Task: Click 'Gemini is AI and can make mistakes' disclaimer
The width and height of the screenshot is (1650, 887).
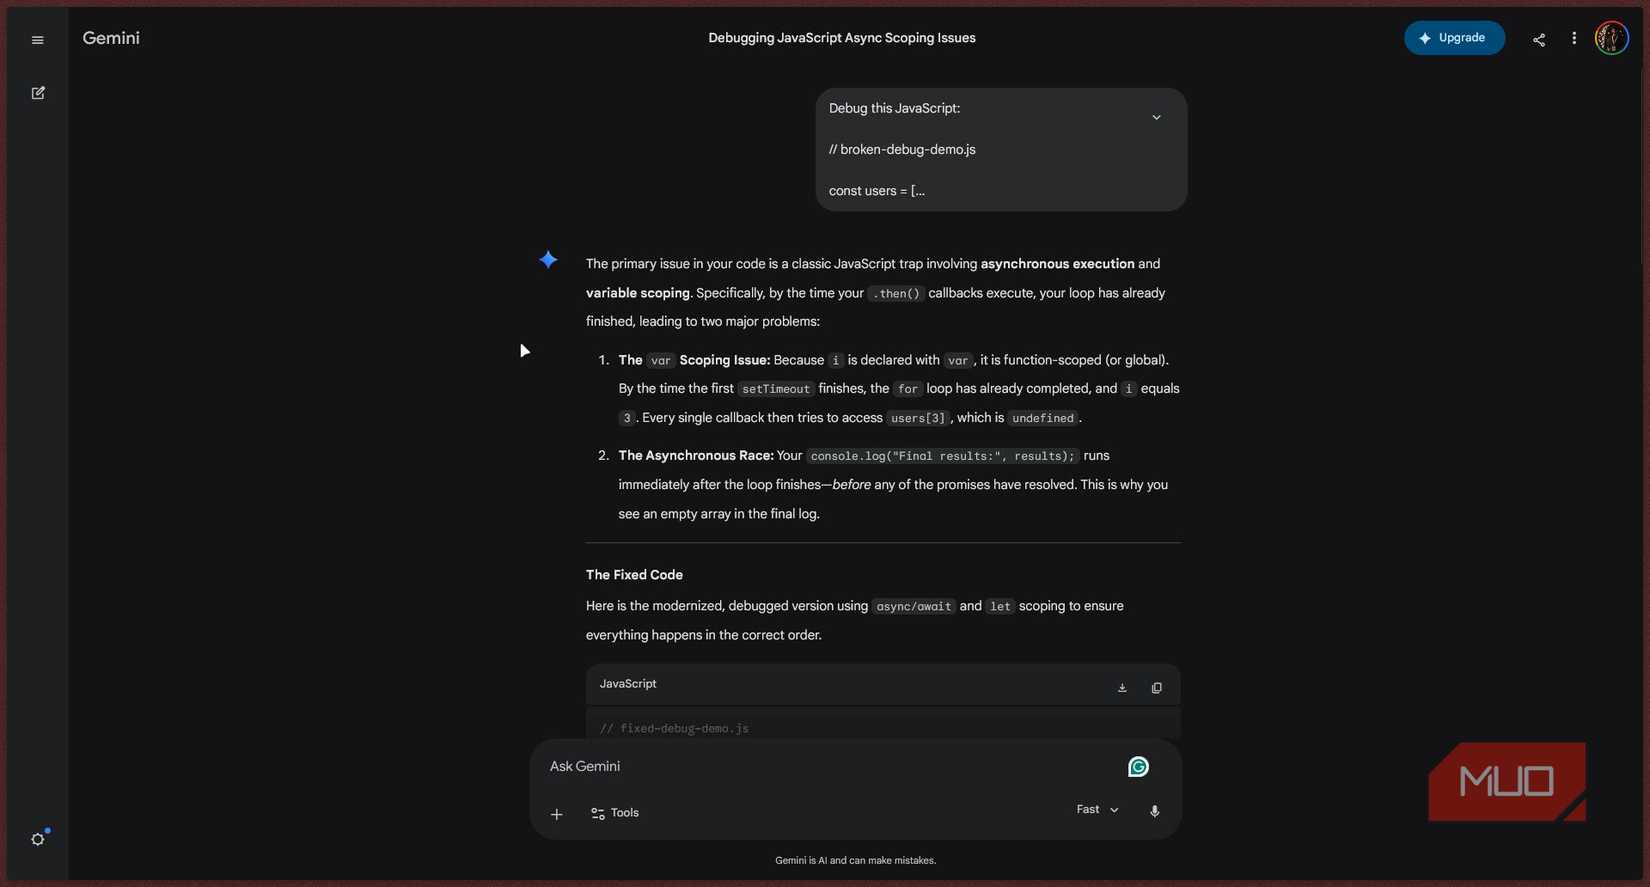Action: [856, 860]
